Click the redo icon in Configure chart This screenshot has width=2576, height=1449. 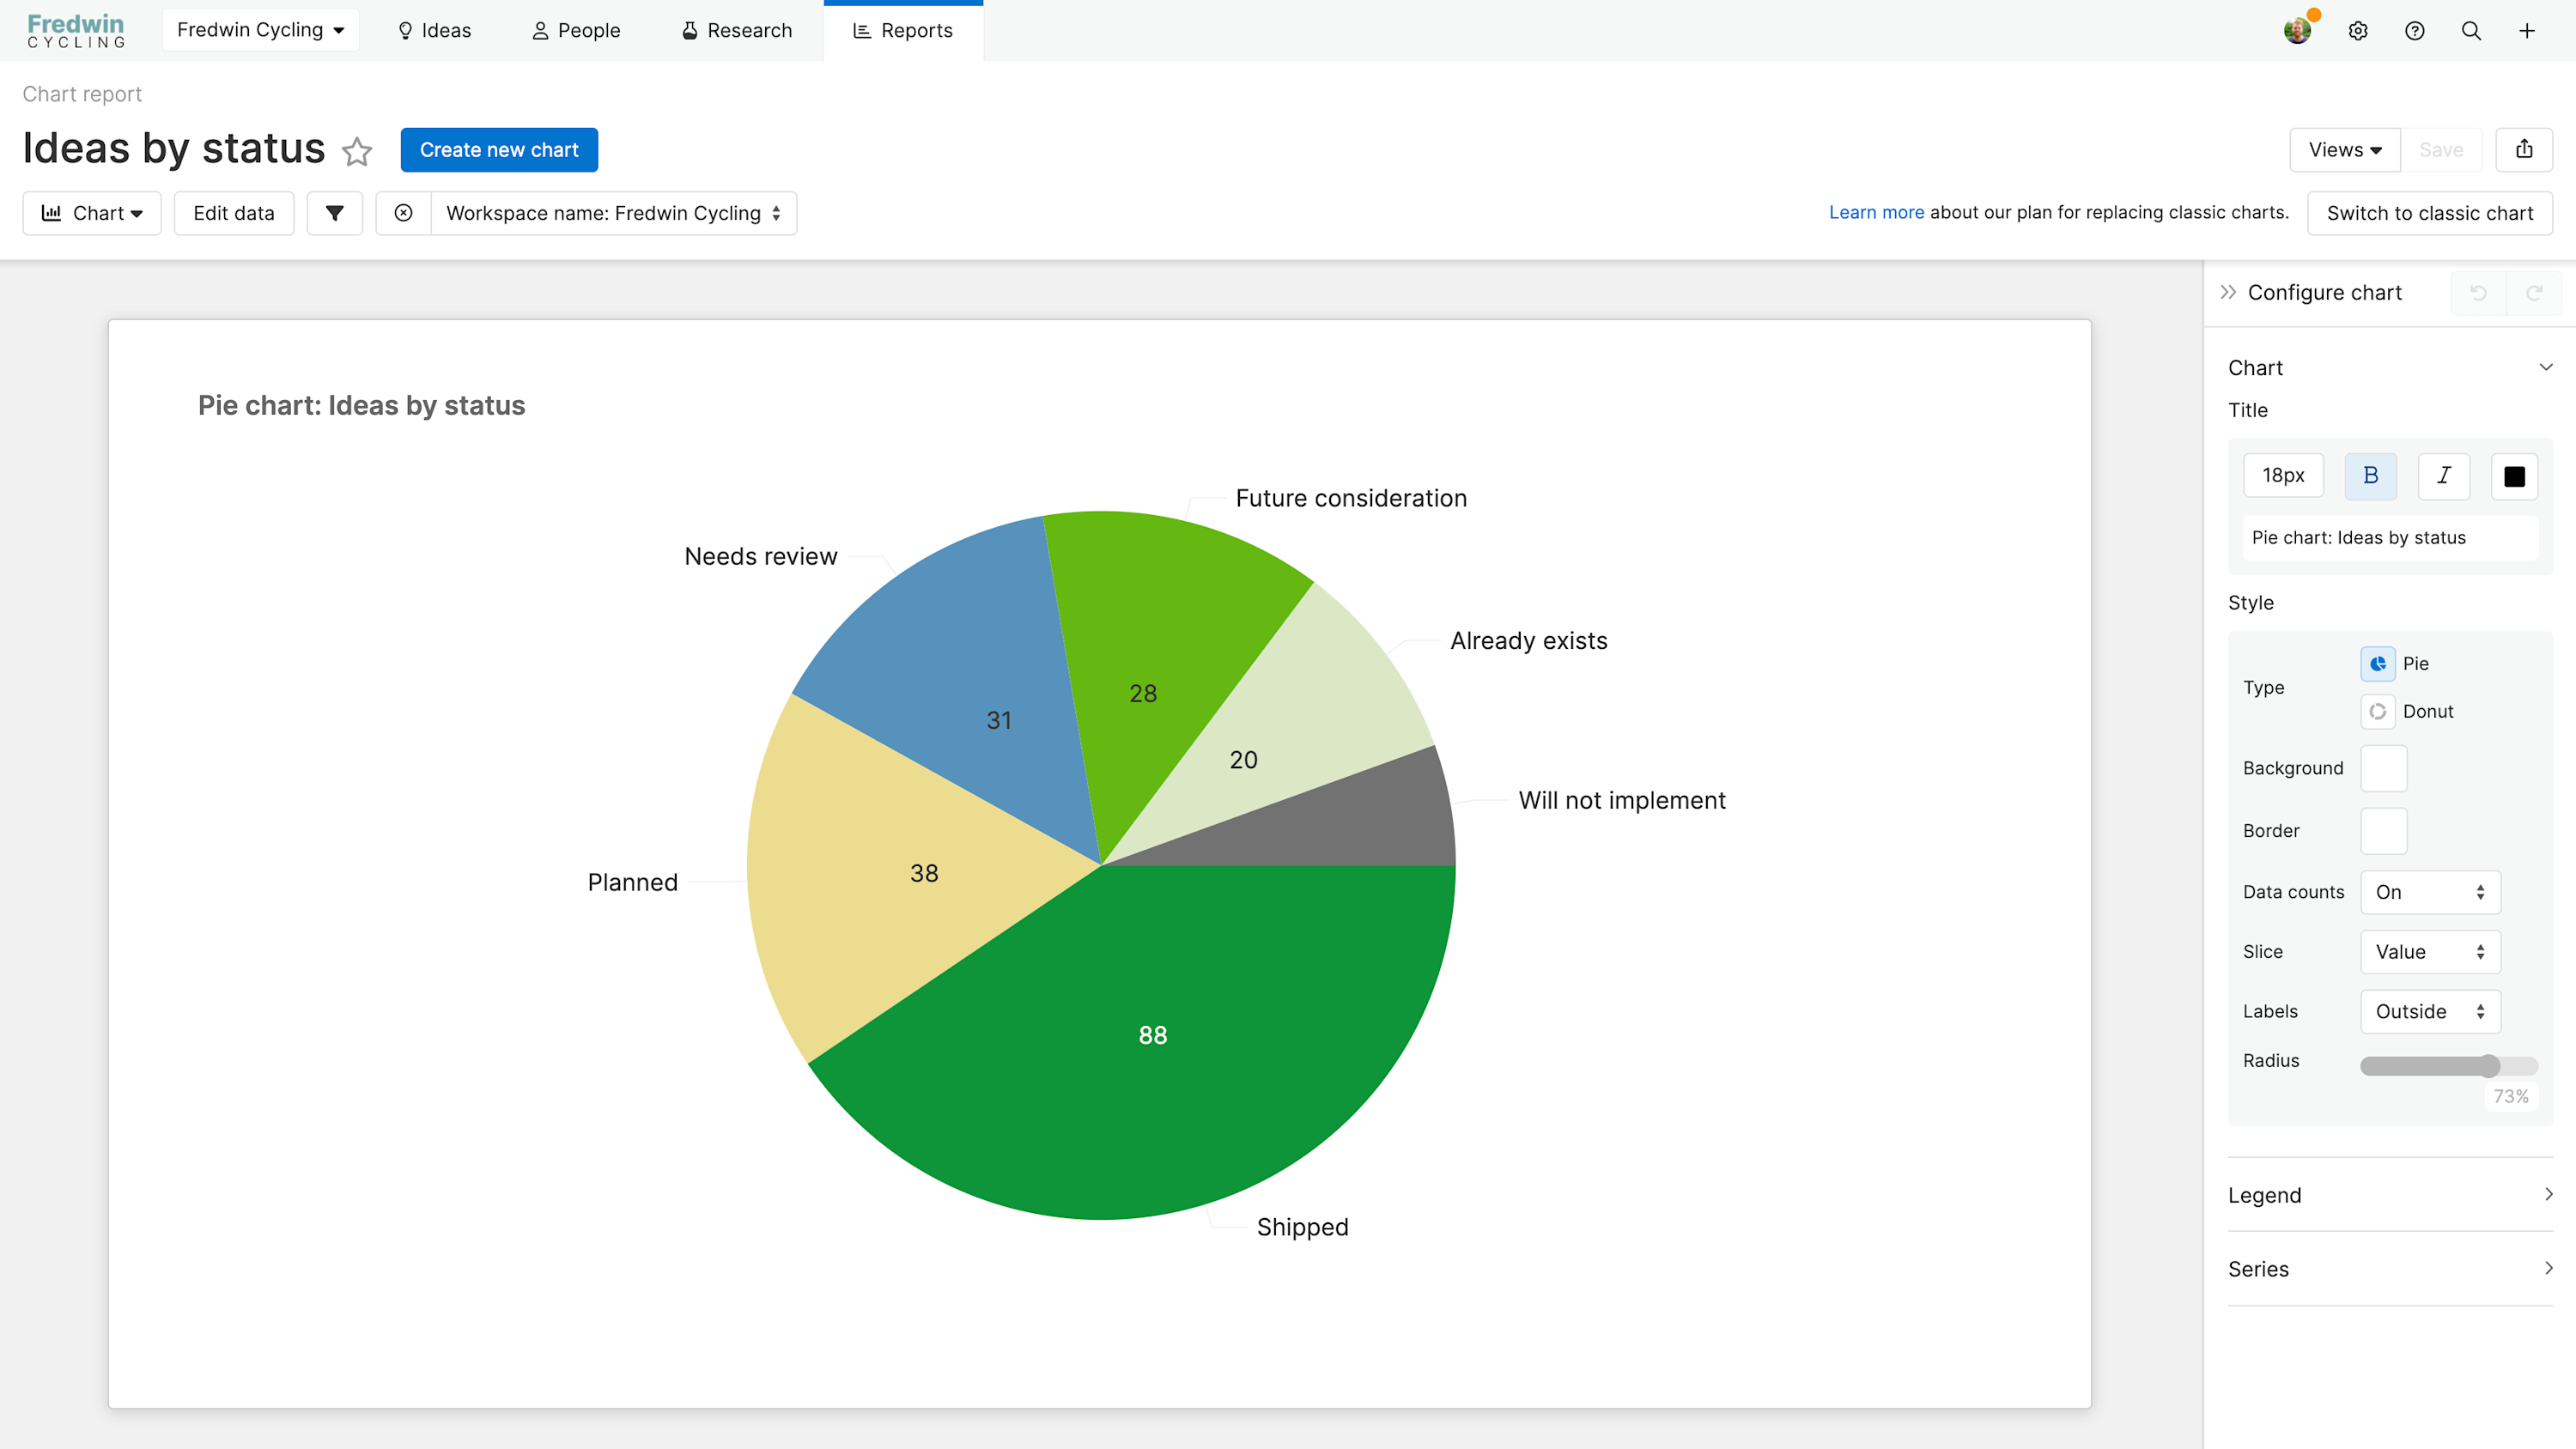coord(2536,292)
